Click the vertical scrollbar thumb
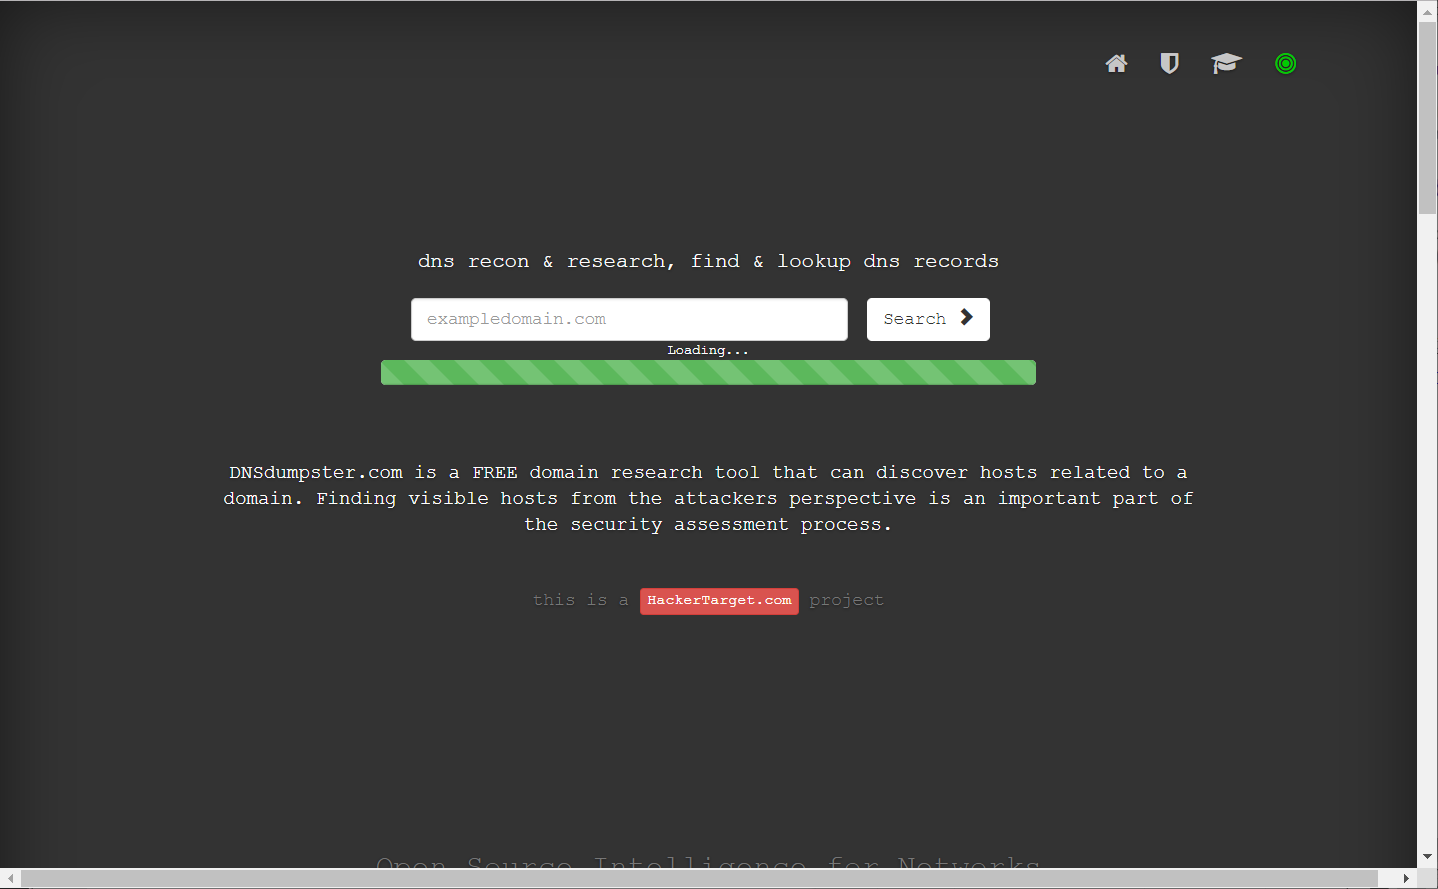The height and width of the screenshot is (889, 1438). pyautogui.click(x=1427, y=118)
